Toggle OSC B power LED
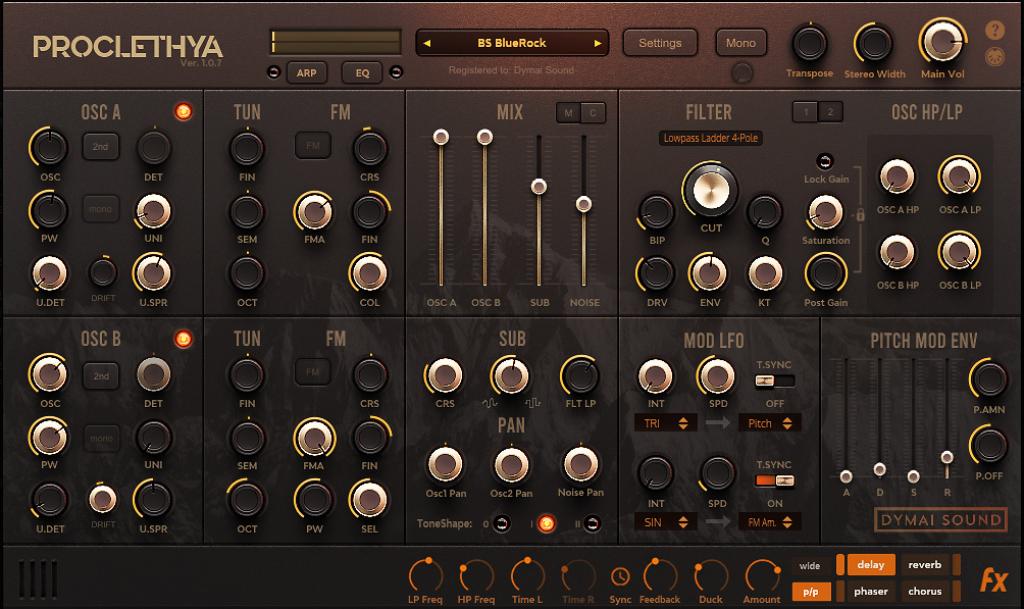Image resolution: width=1024 pixels, height=609 pixels. tap(183, 339)
